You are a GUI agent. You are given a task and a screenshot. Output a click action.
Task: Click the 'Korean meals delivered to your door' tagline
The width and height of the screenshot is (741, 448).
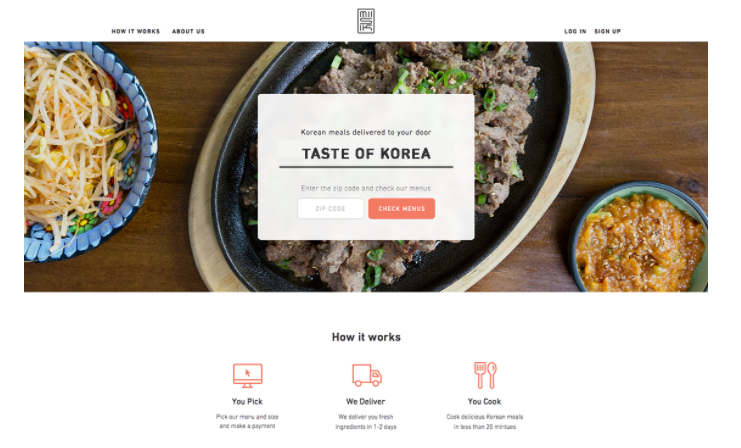click(366, 132)
